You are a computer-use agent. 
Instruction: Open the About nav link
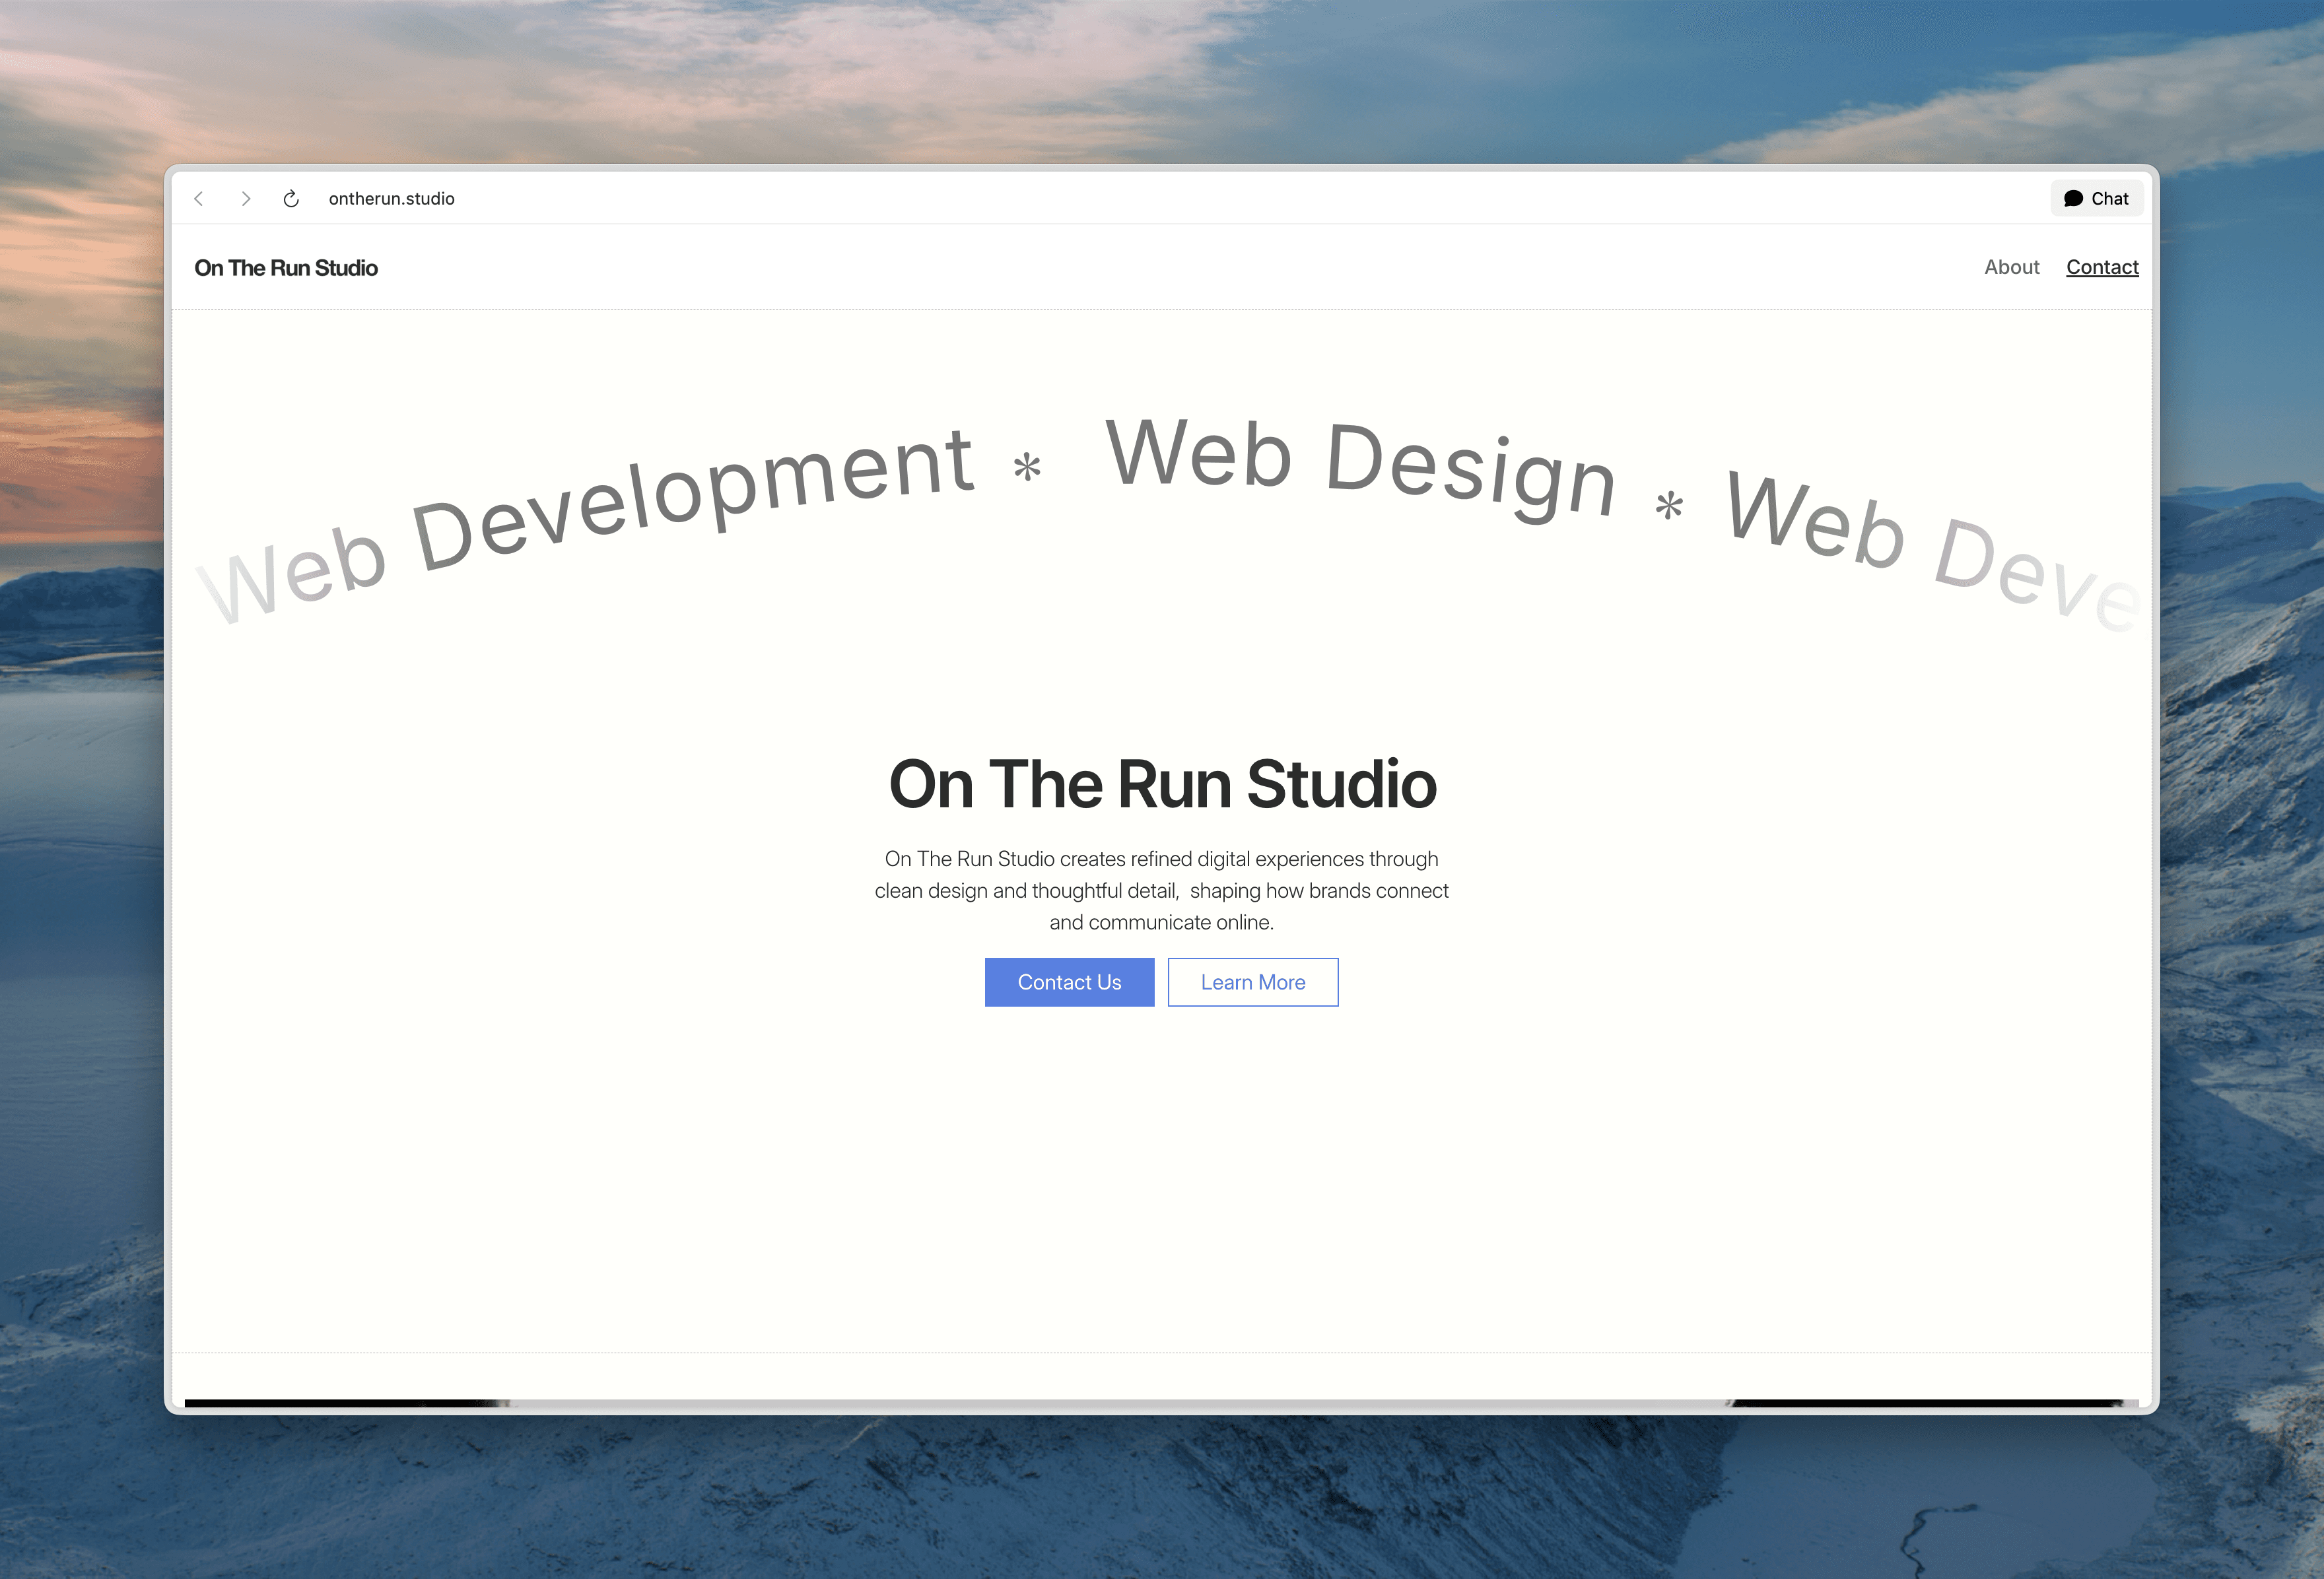tap(2011, 267)
